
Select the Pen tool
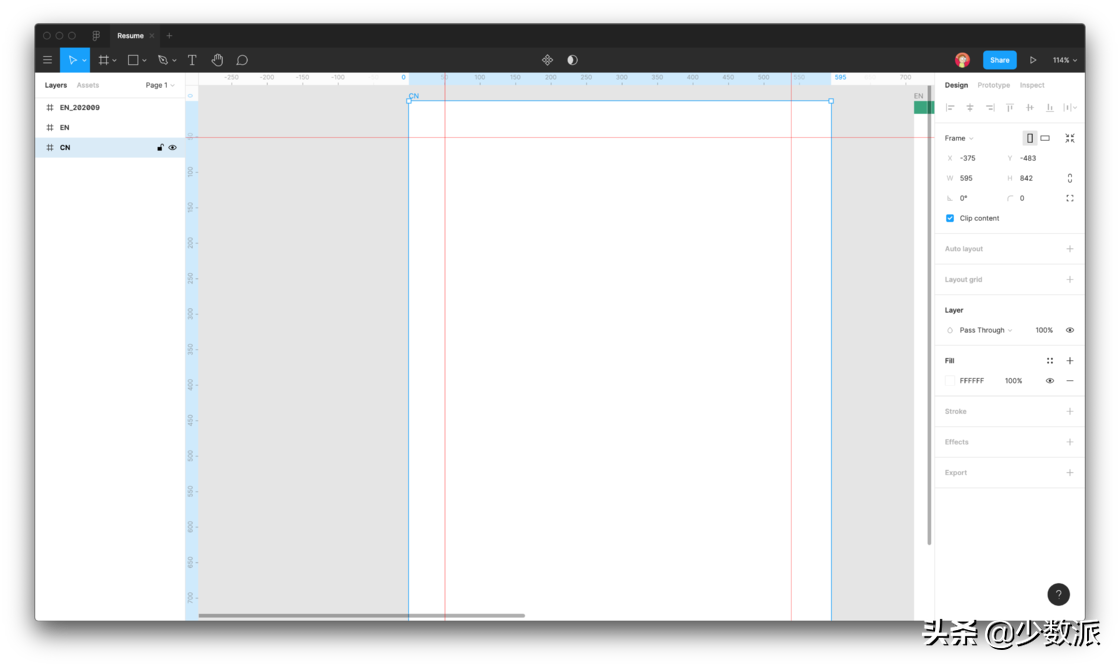click(x=163, y=60)
